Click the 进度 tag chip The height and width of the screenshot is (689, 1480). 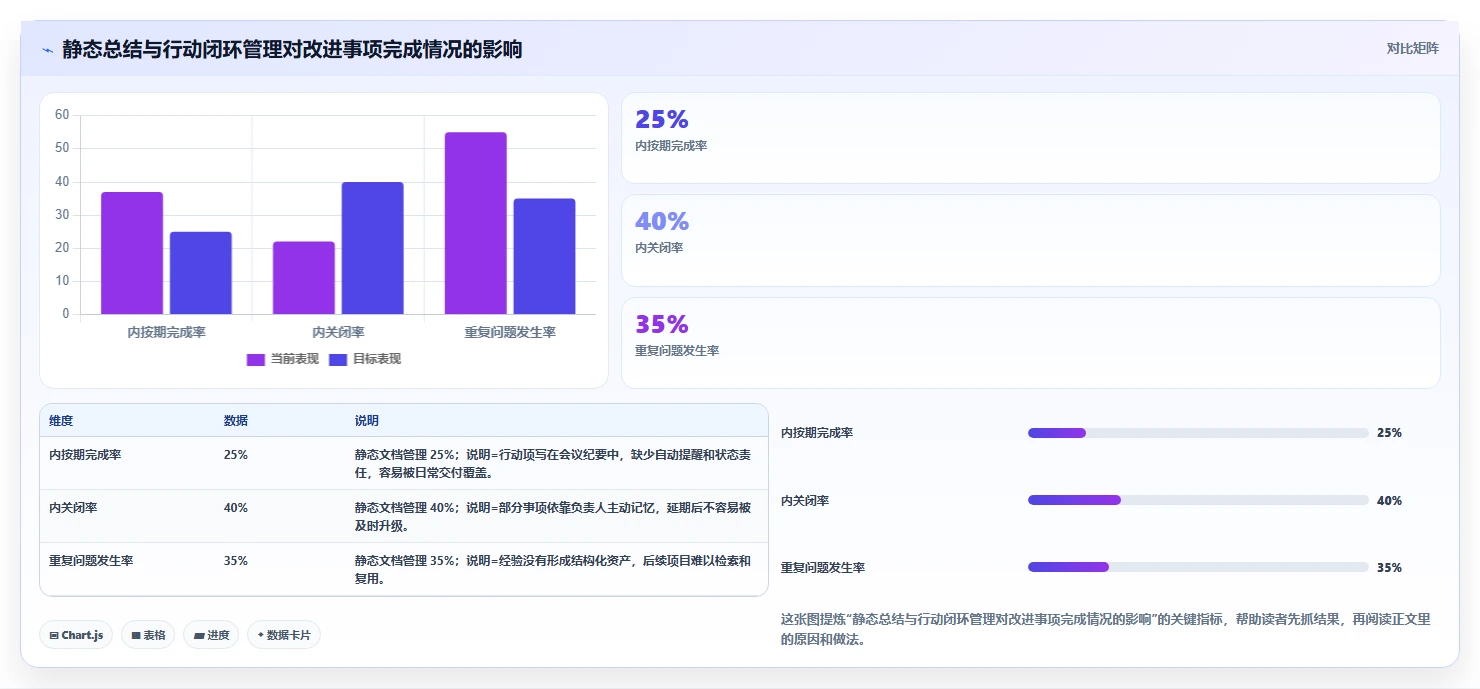pyautogui.click(x=211, y=635)
